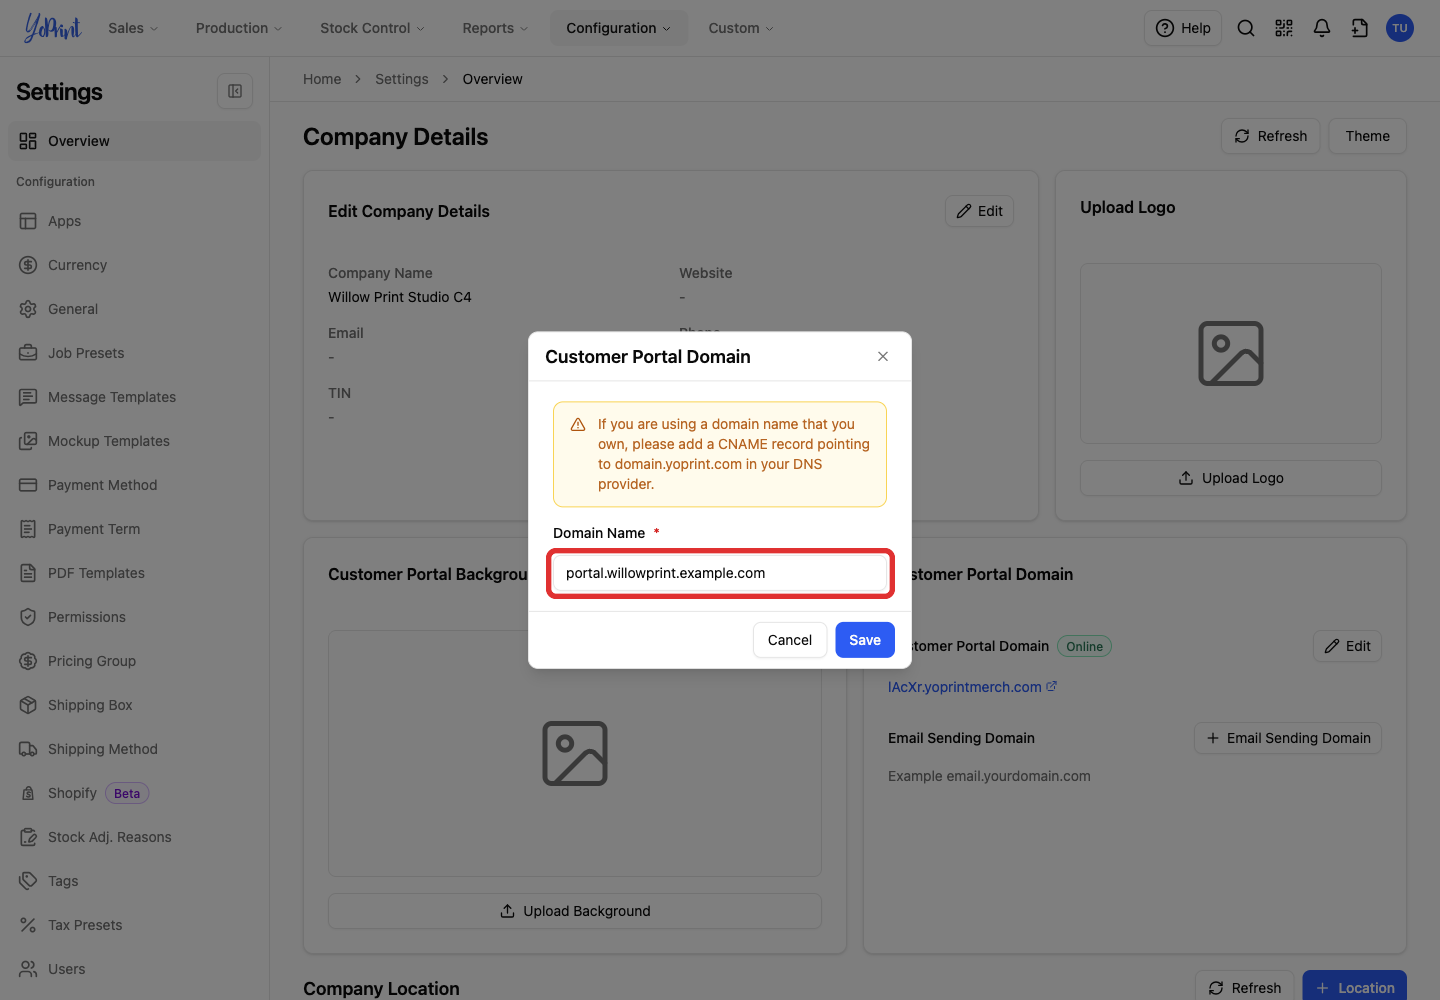
Task: Open the QR code scanner icon
Action: coord(1284,28)
